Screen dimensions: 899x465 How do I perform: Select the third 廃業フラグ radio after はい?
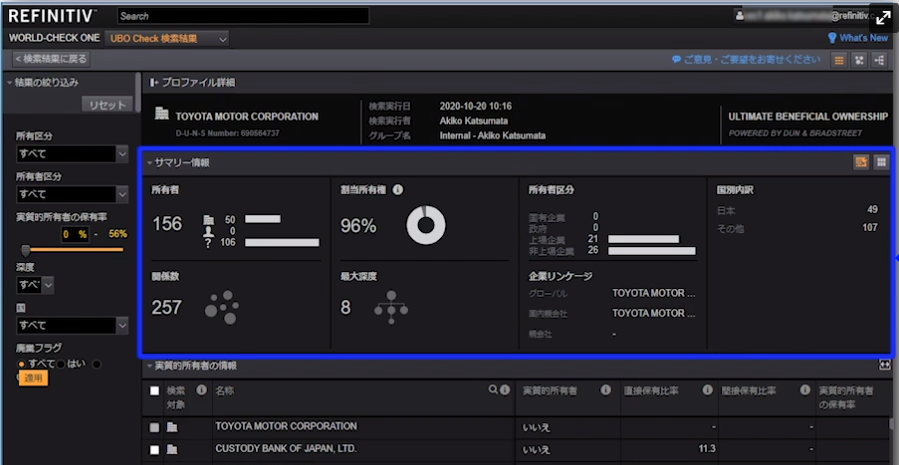coord(97,364)
